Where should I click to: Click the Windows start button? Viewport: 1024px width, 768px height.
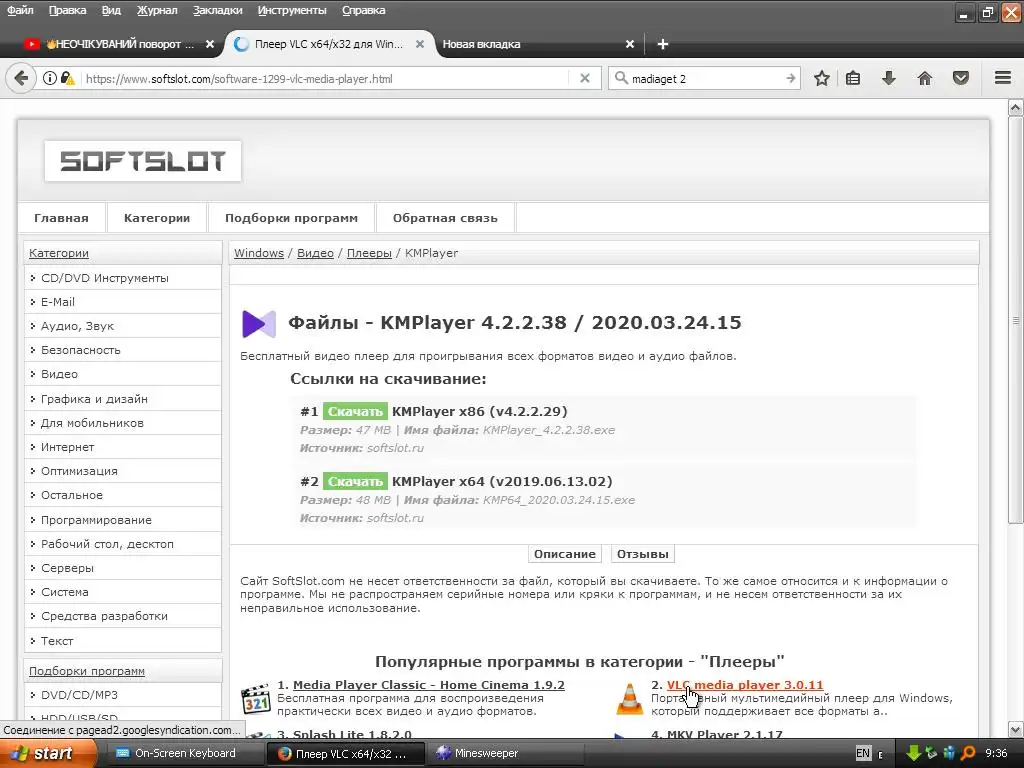(x=46, y=753)
